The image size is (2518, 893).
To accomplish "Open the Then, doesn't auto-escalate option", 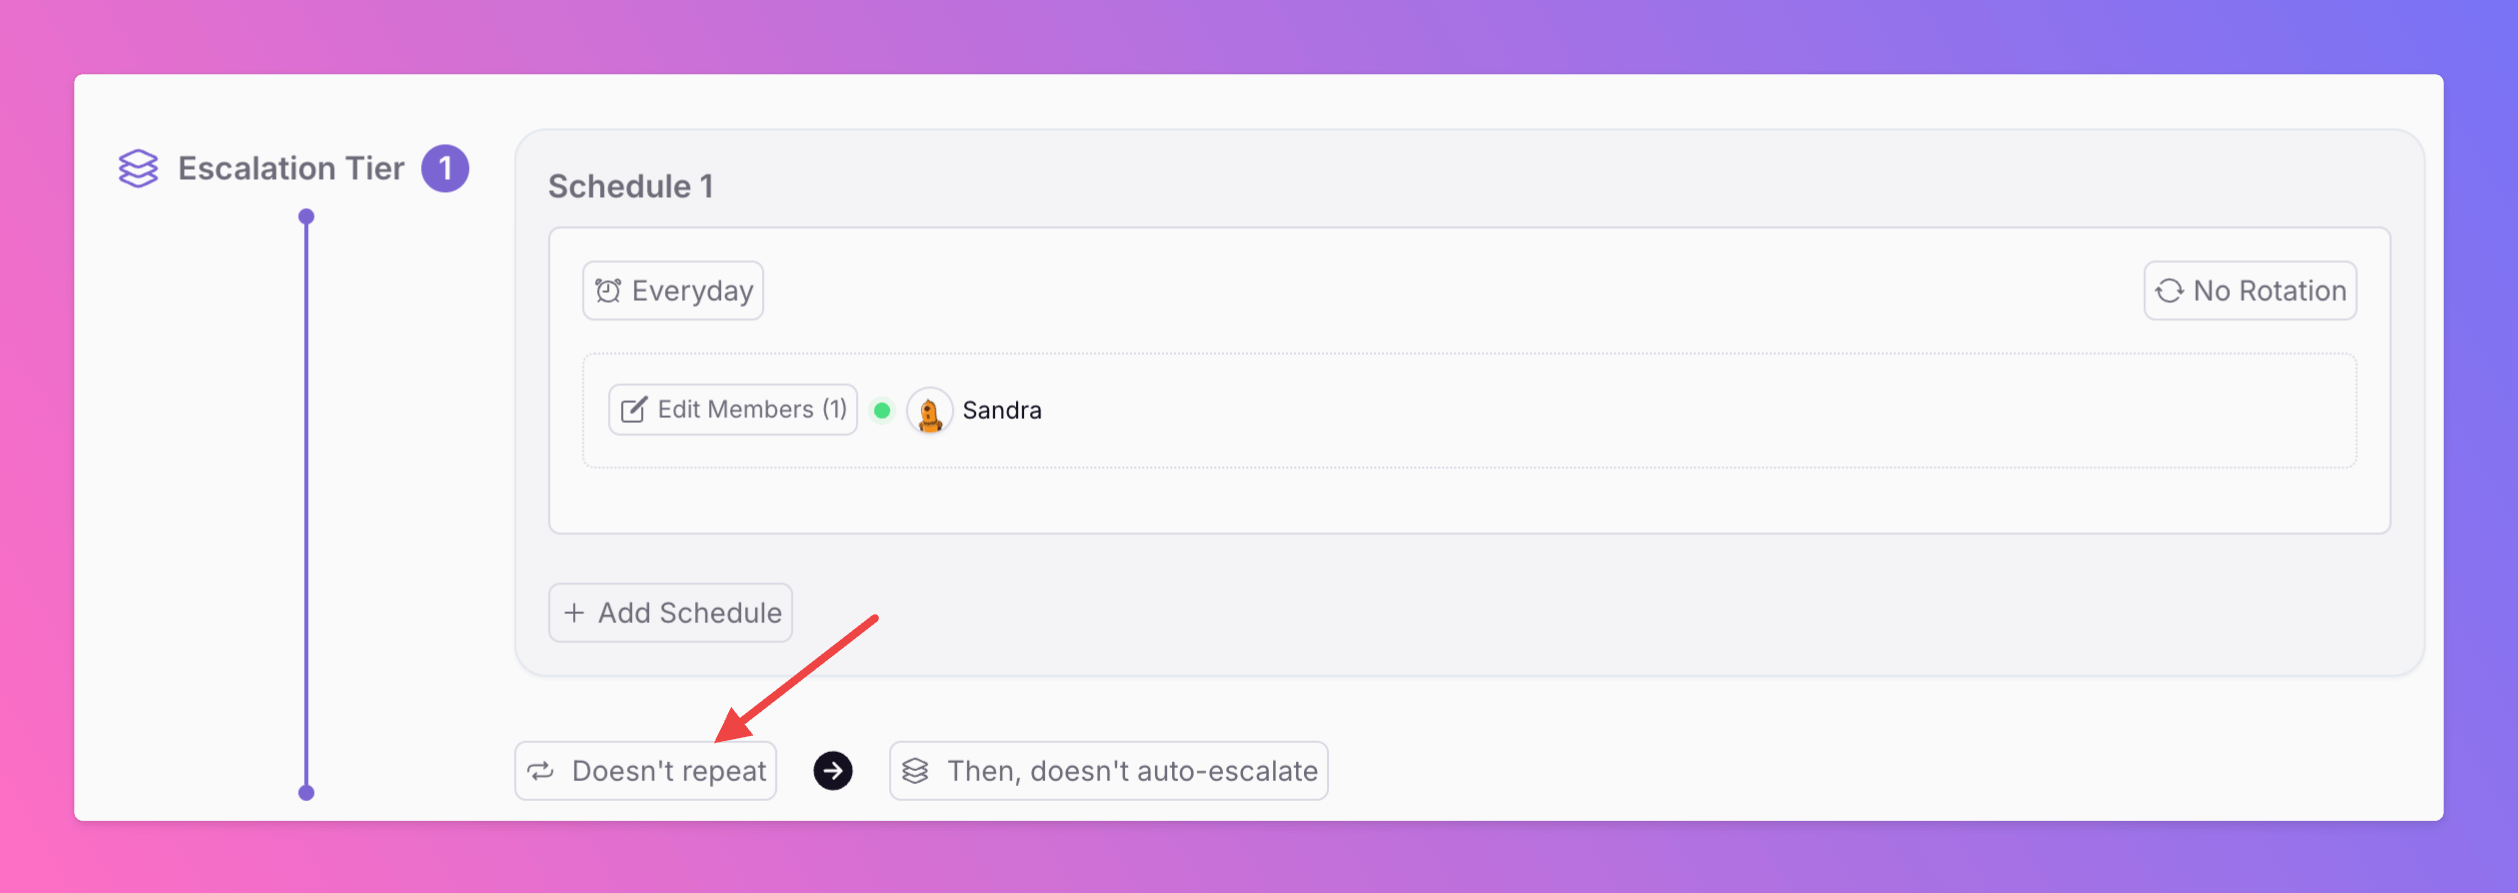I will (1109, 771).
